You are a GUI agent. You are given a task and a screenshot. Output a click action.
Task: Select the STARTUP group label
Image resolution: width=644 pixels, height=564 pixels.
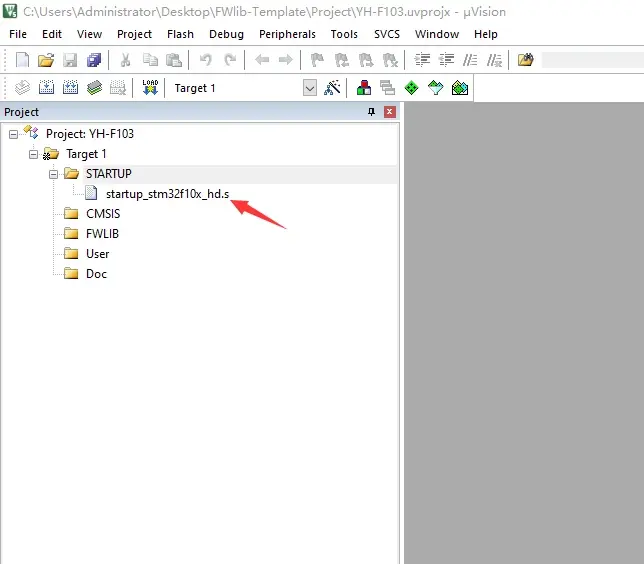pyautogui.click(x=109, y=174)
